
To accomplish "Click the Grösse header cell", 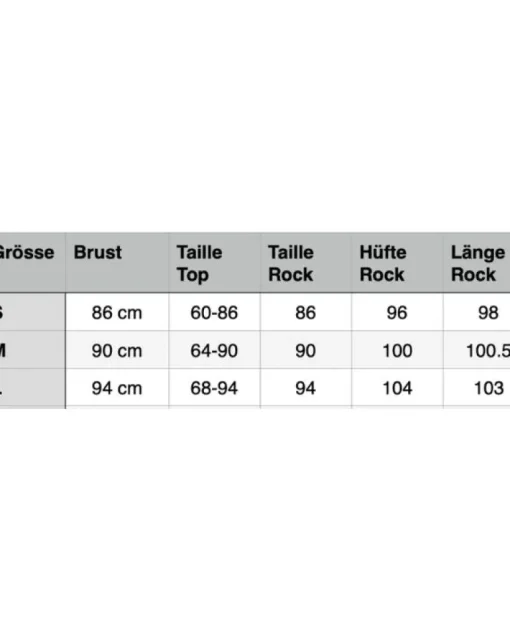I will tap(33, 263).
